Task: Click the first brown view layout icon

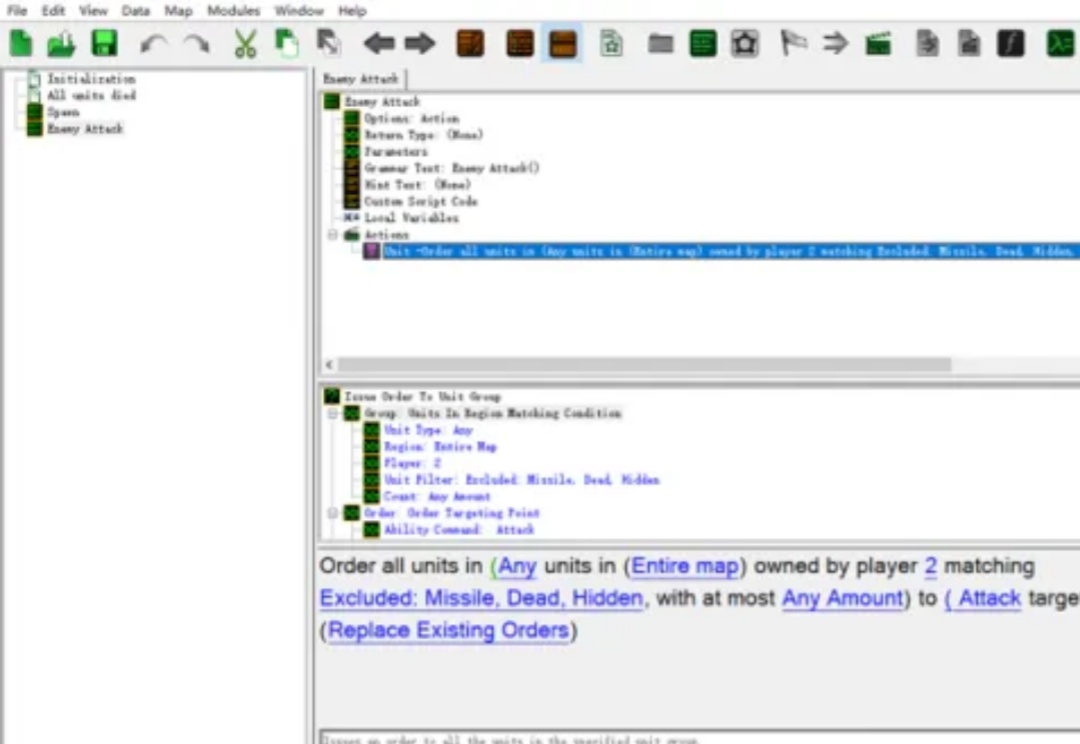Action: (470, 43)
